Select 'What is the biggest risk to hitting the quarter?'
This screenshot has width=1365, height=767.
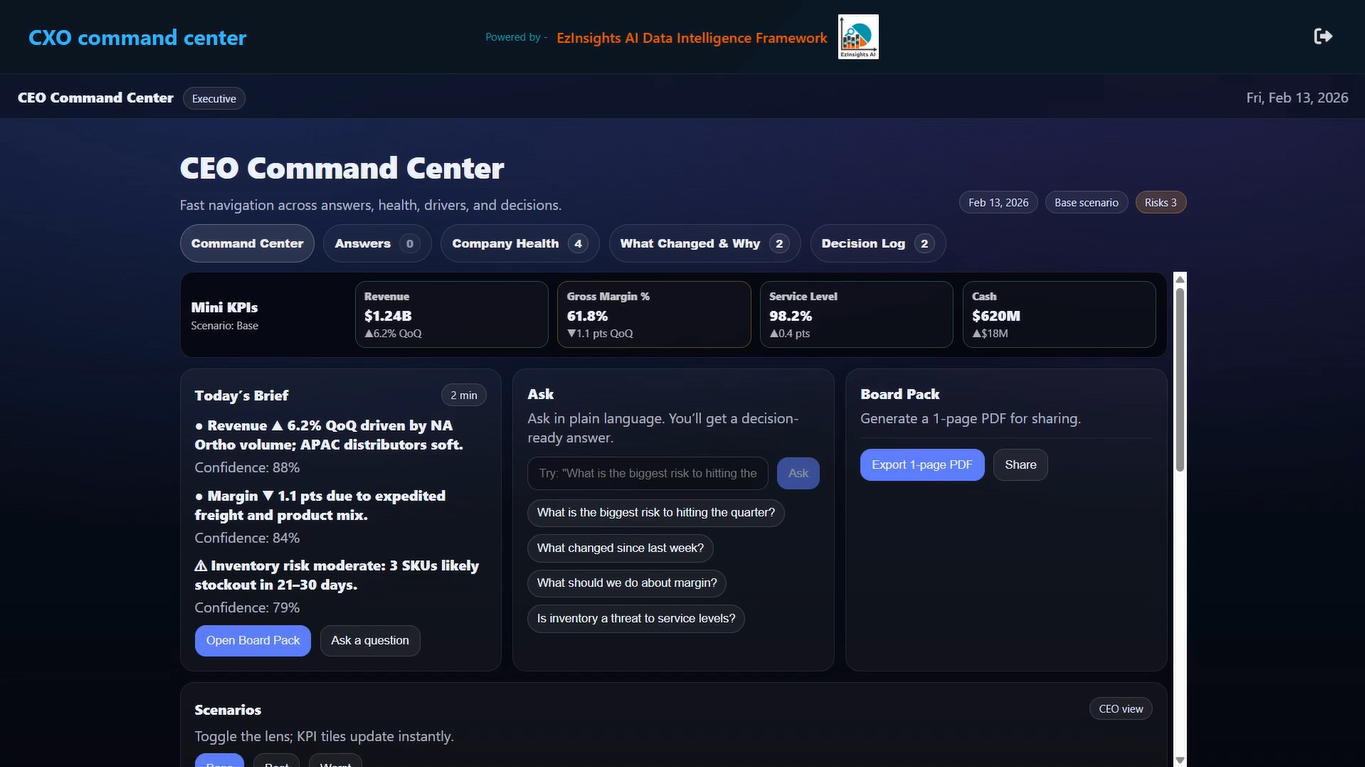click(656, 513)
